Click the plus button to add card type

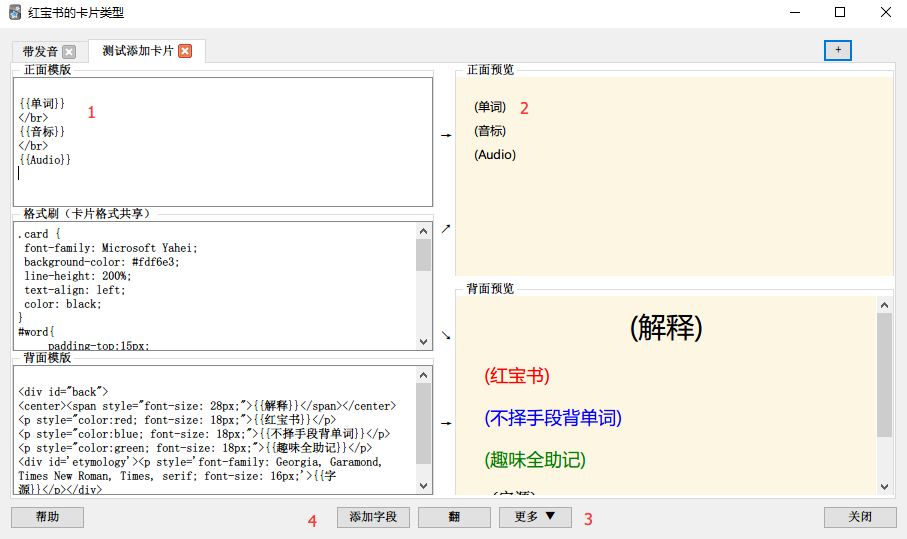coord(837,50)
